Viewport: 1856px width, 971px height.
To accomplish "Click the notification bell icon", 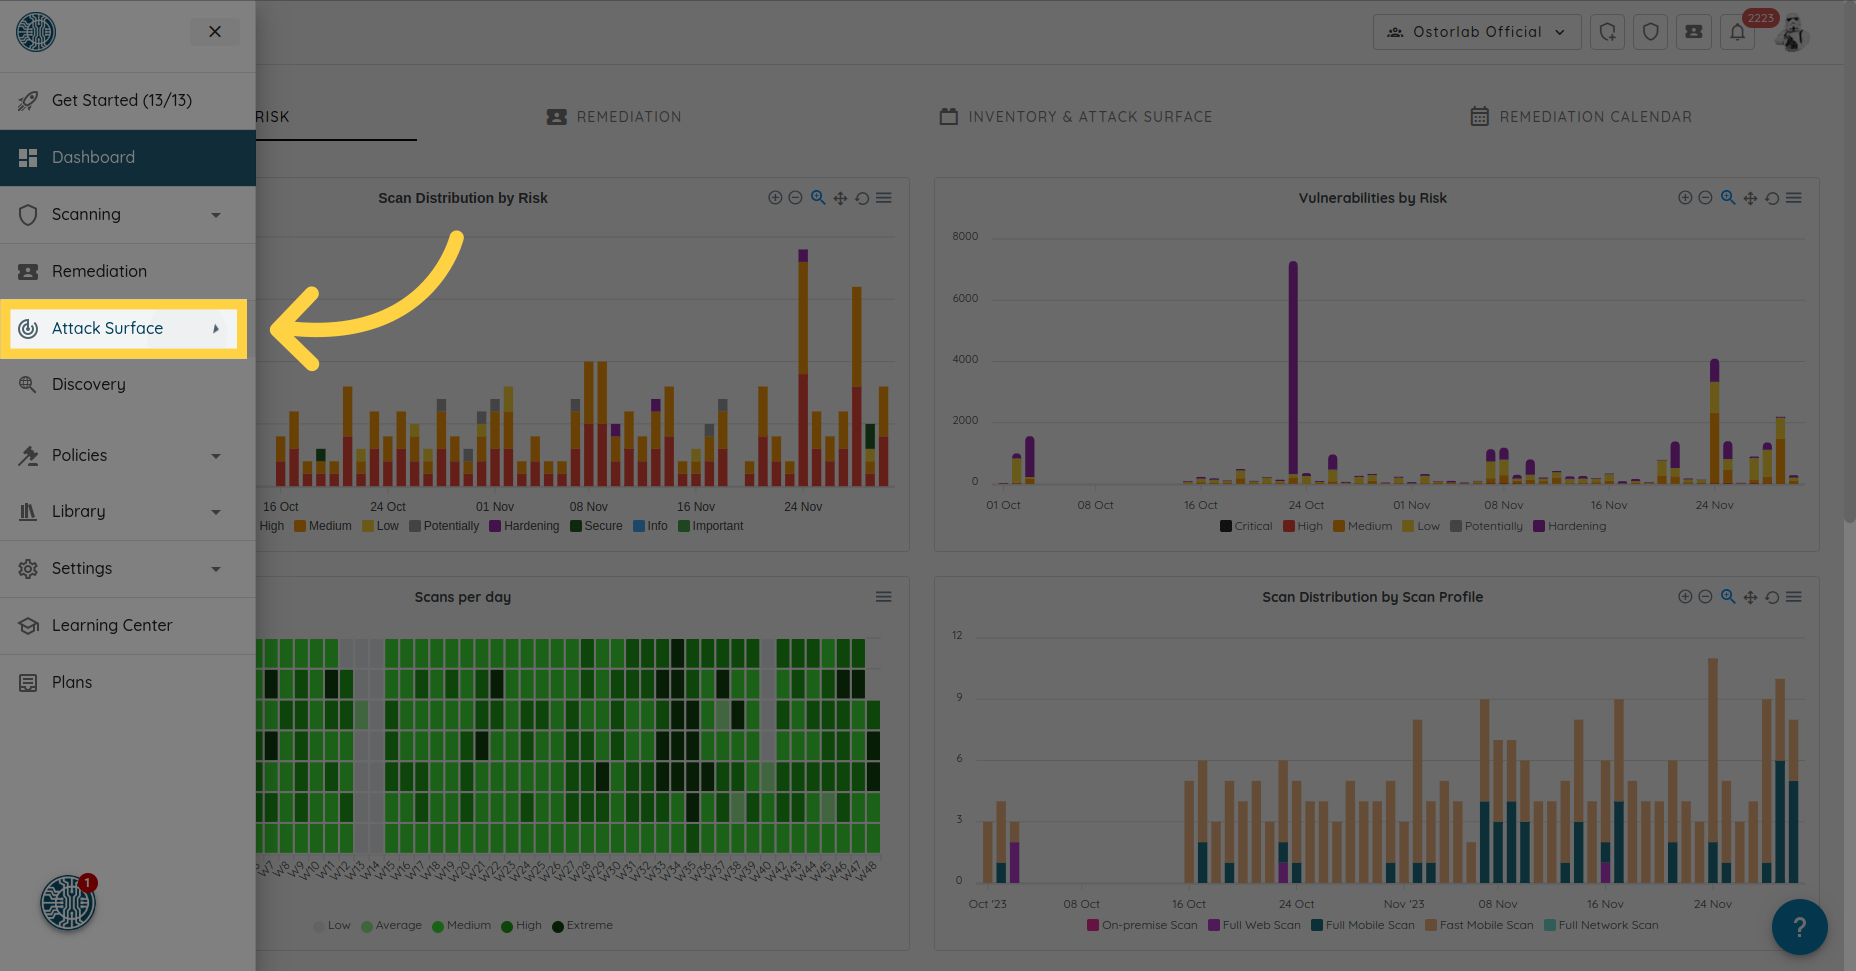I will pyautogui.click(x=1737, y=32).
